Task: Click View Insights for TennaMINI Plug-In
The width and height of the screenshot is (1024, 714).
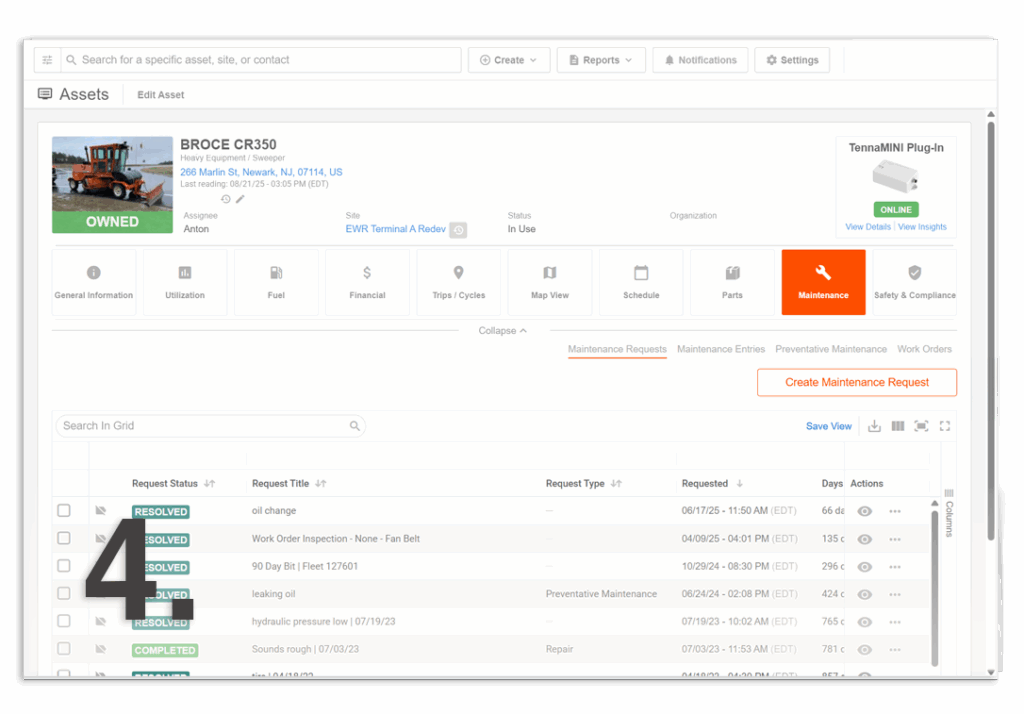Action: [x=922, y=227]
